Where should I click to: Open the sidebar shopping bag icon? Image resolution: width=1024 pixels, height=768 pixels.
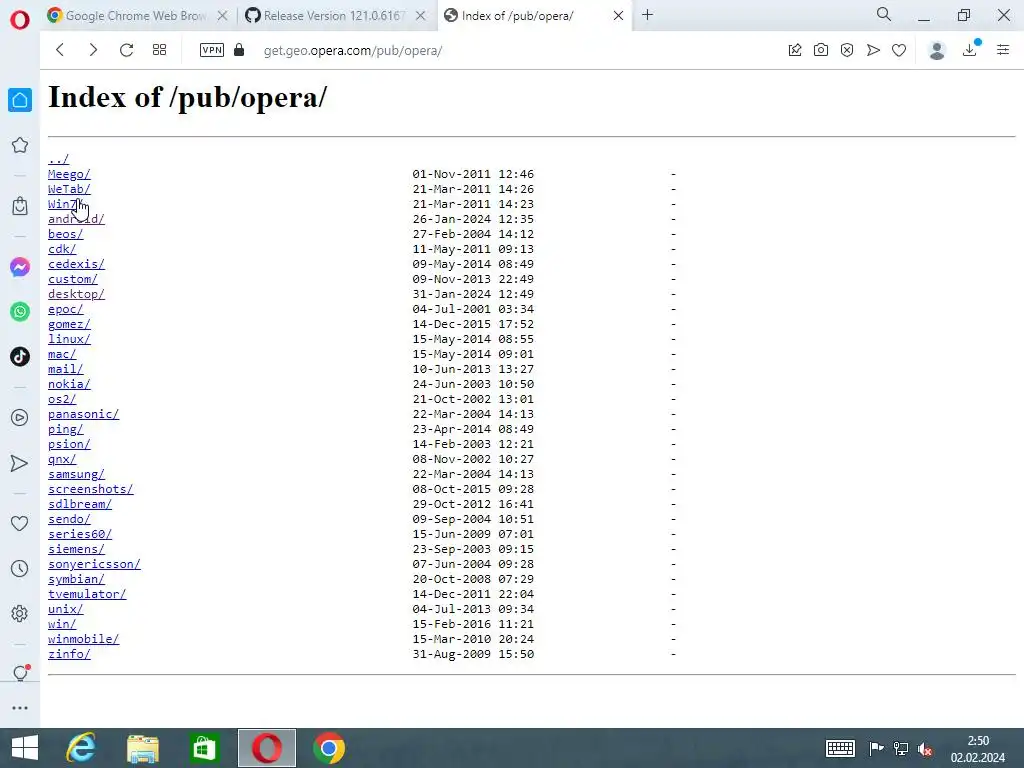point(20,206)
